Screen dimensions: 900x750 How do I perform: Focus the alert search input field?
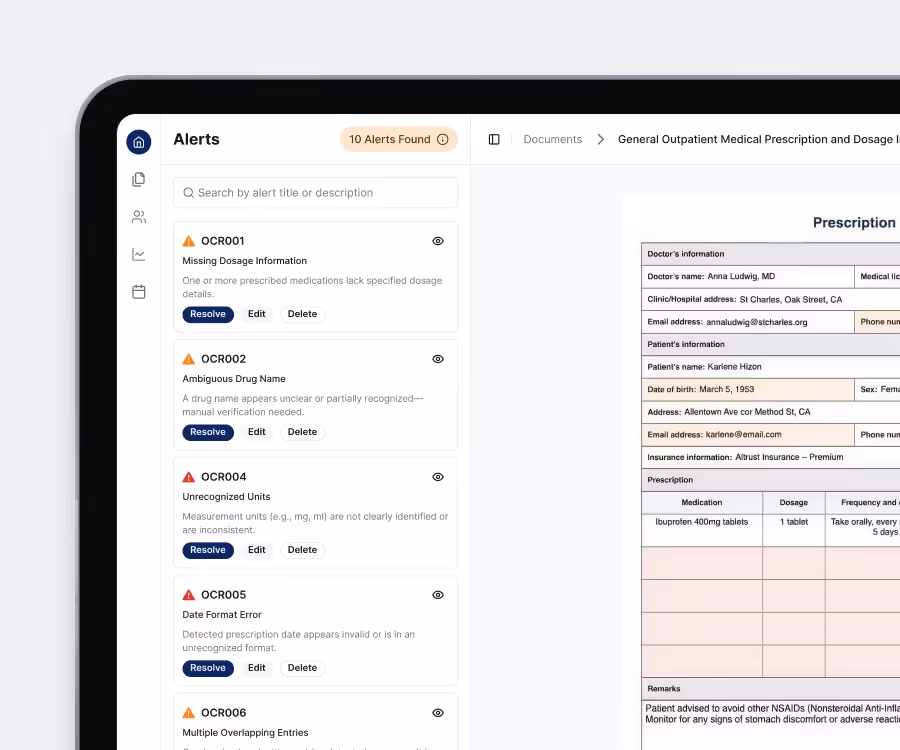316,193
